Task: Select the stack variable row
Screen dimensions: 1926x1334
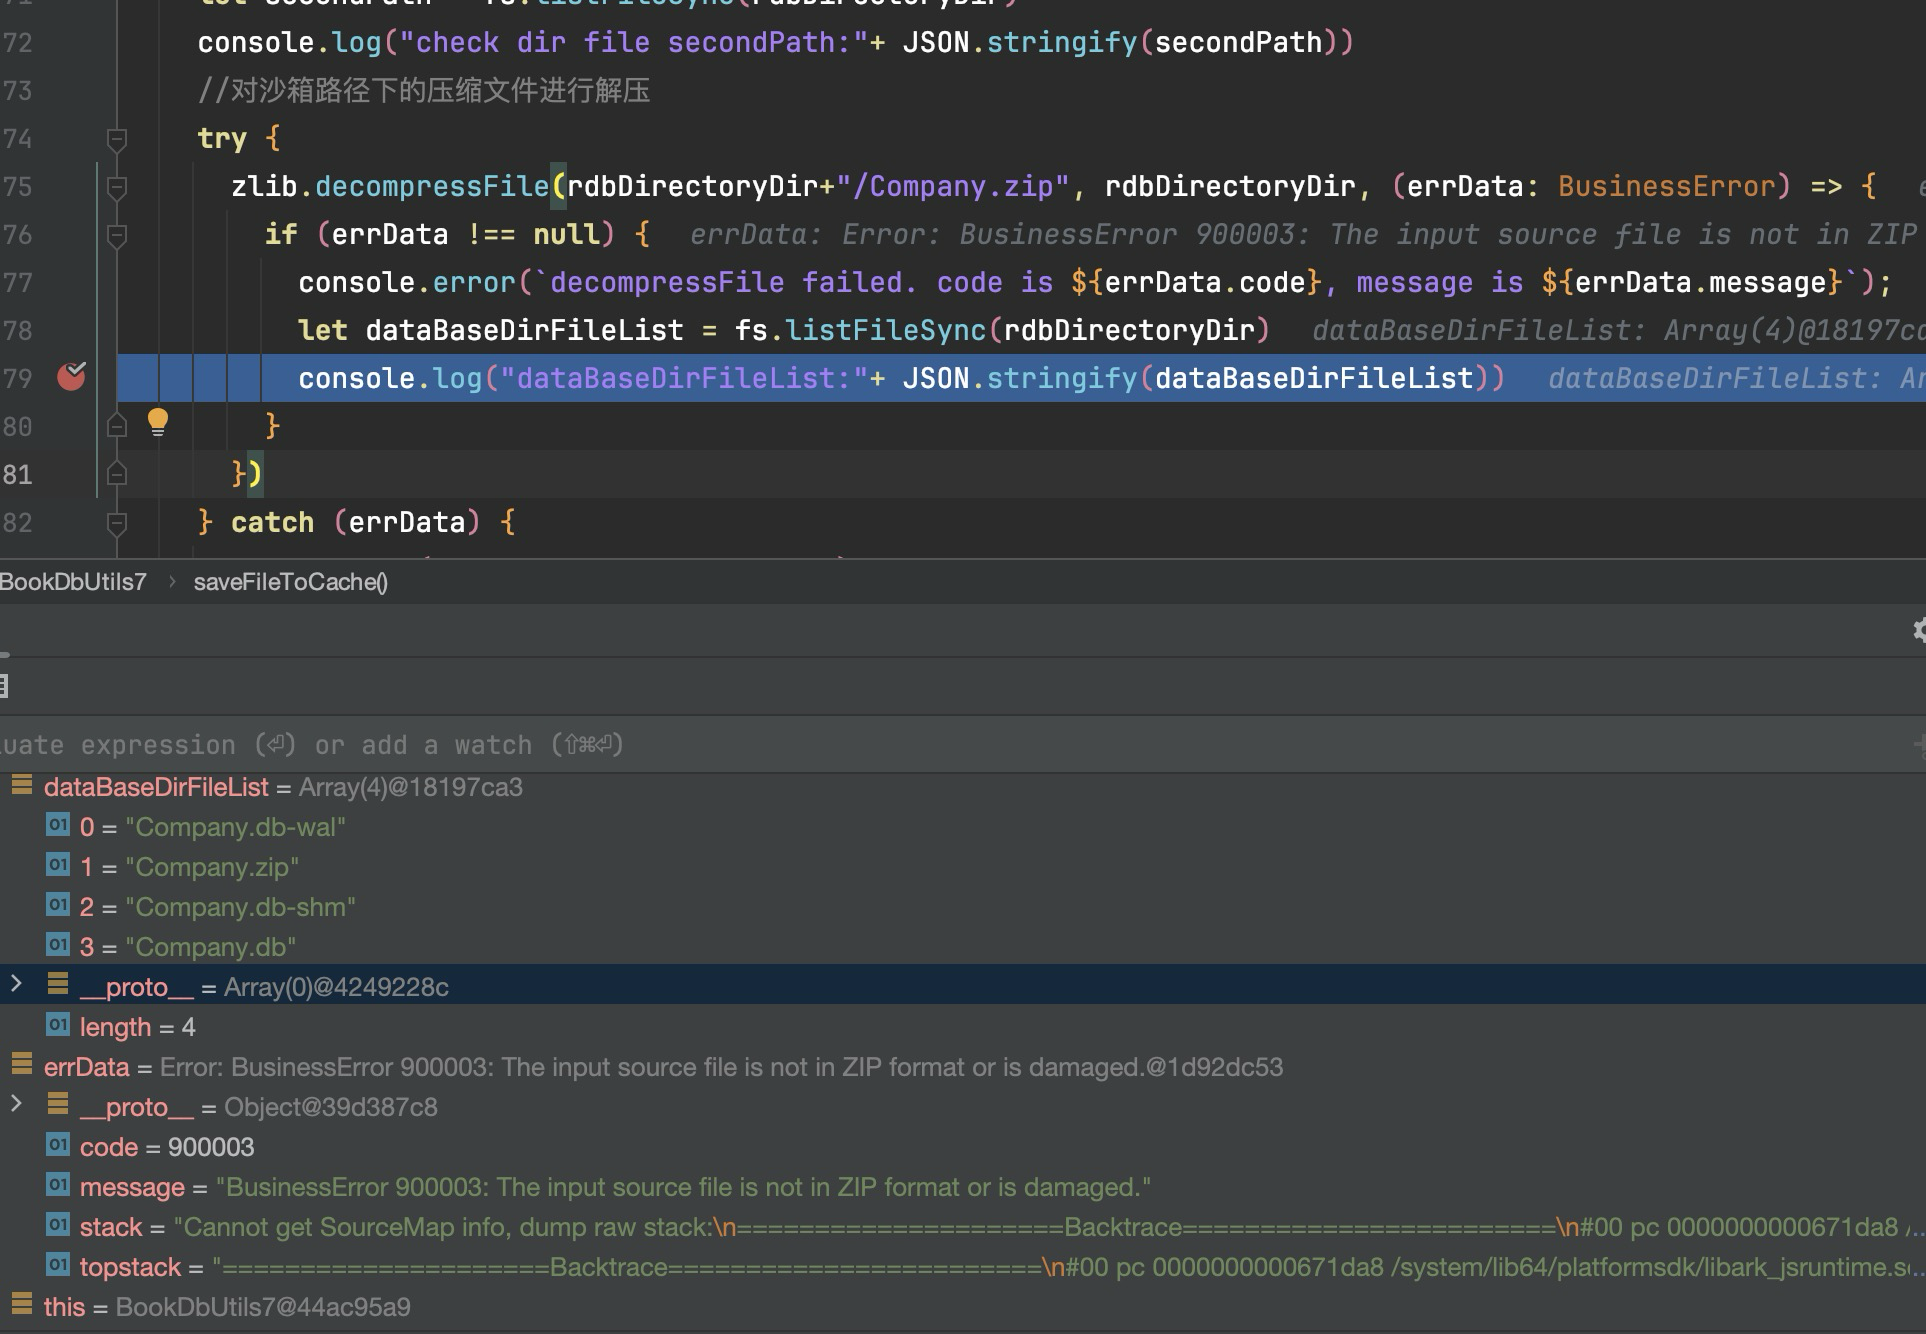Action: click(963, 1227)
